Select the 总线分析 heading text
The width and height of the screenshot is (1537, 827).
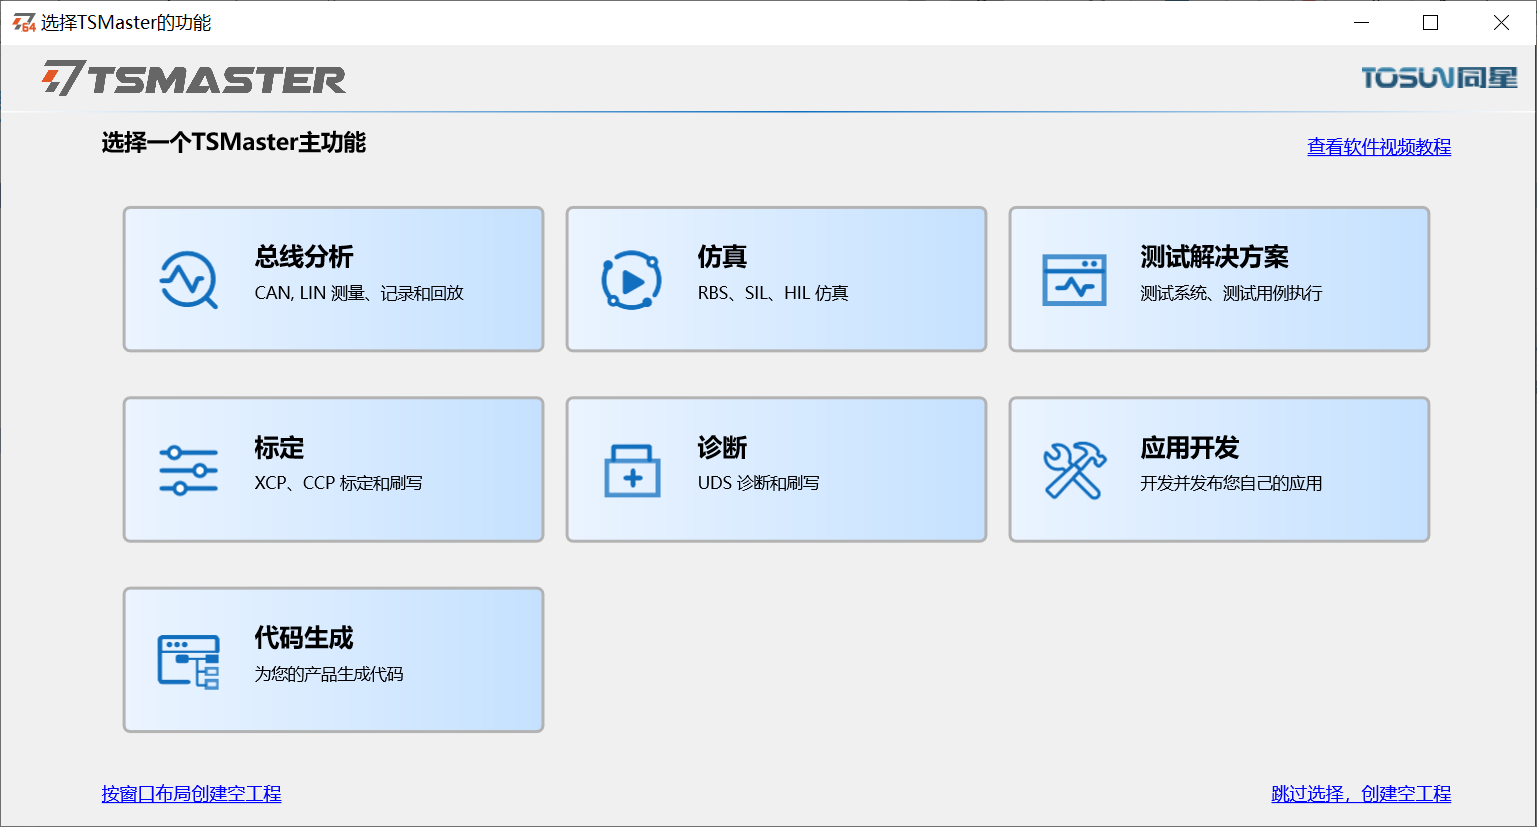pos(304,257)
